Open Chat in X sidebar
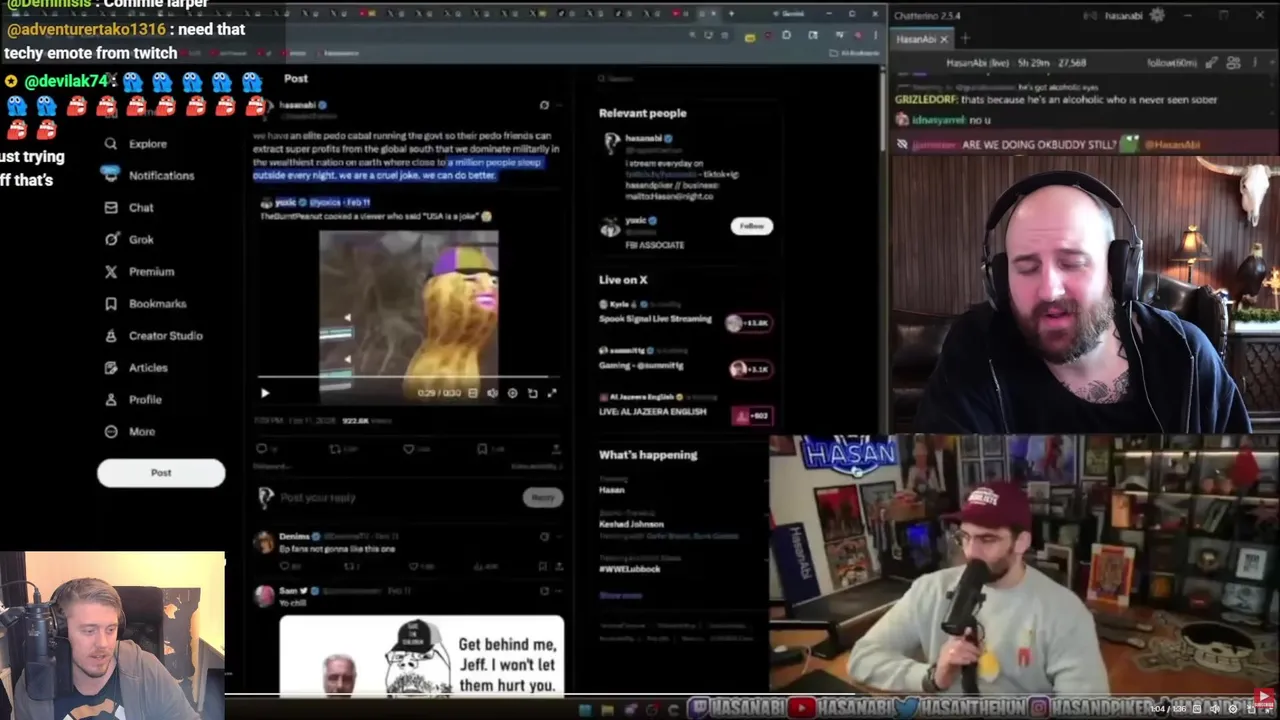 pos(129,207)
